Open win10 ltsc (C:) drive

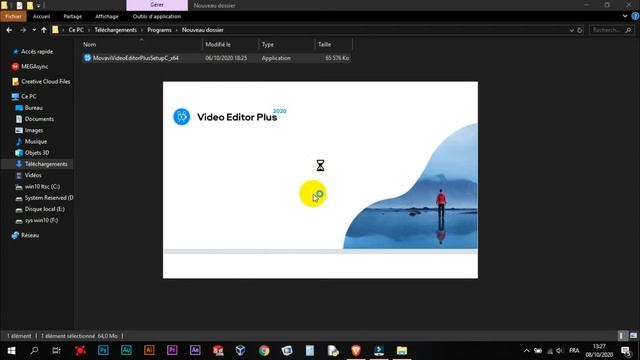42,186
